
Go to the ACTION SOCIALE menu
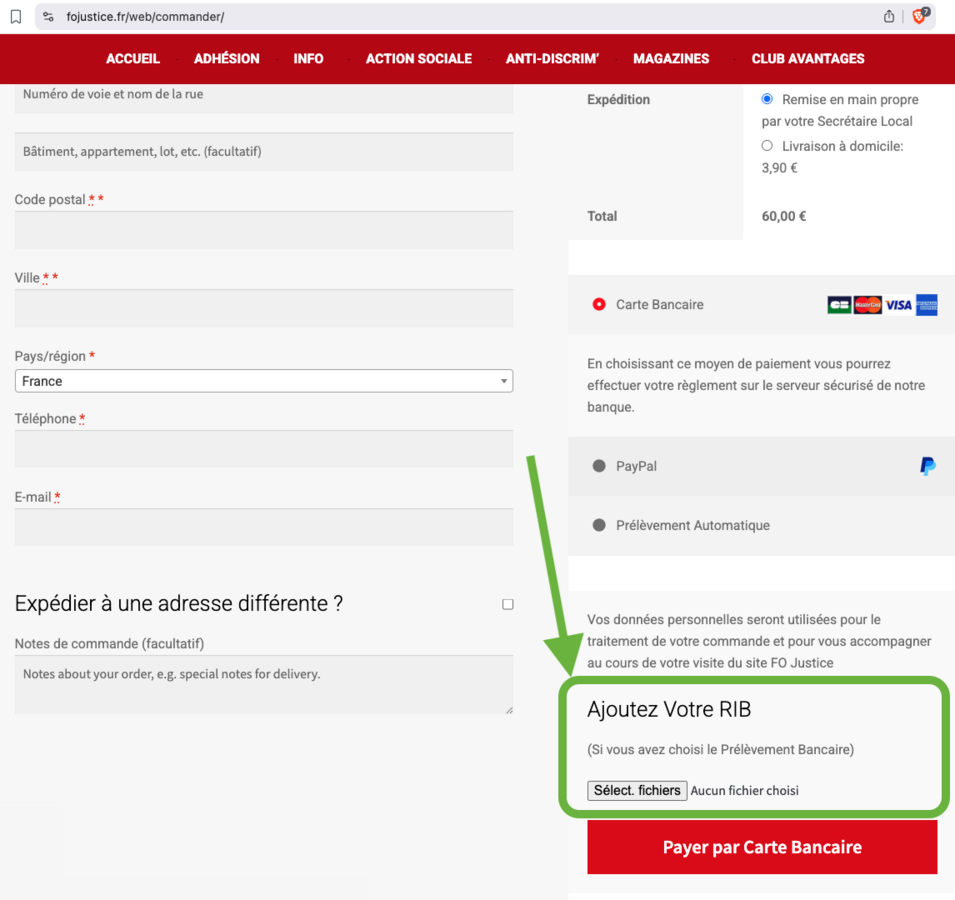pyautogui.click(x=418, y=59)
